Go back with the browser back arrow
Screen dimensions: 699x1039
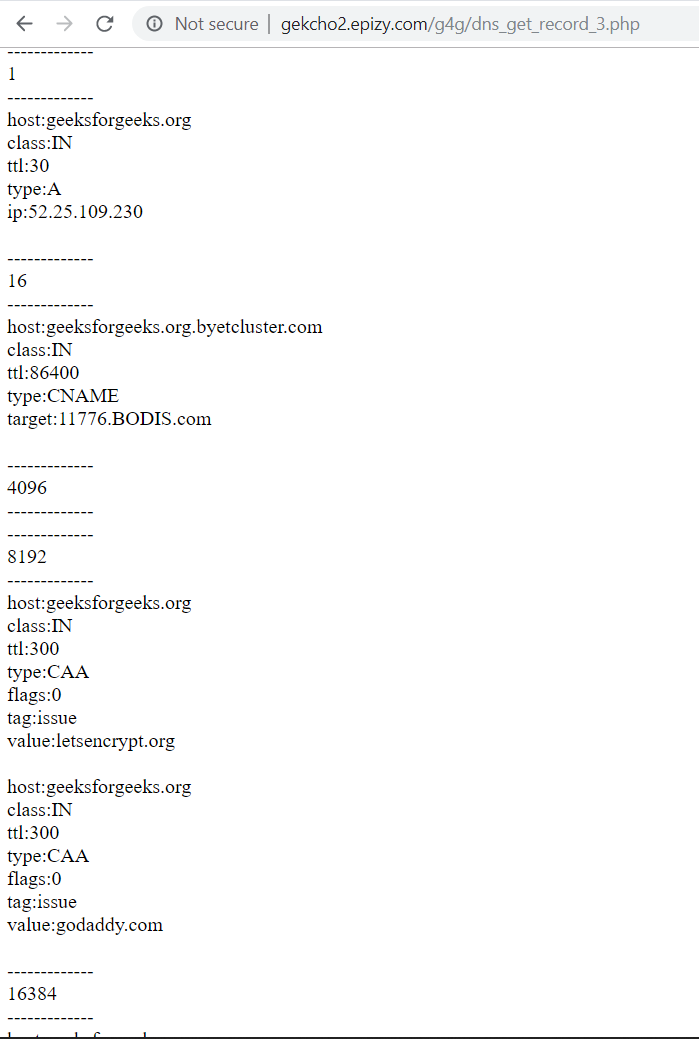[25, 24]
